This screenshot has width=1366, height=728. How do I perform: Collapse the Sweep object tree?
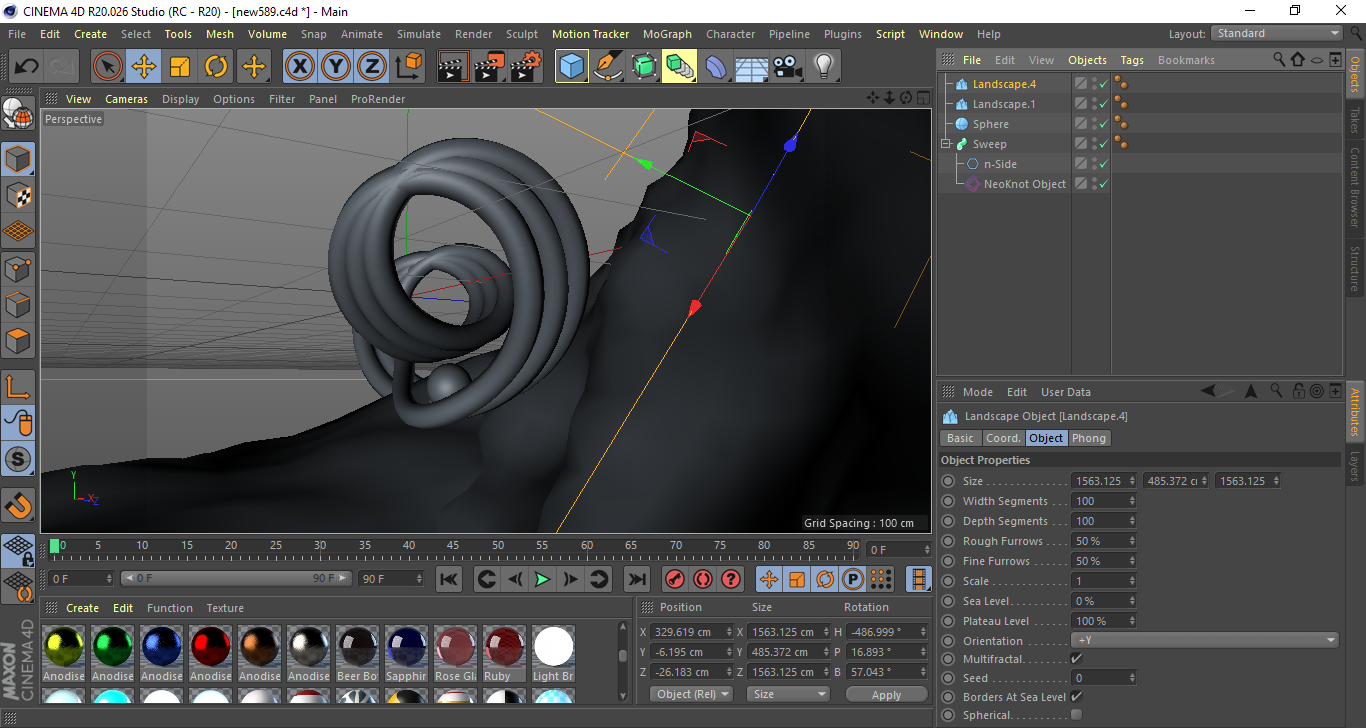pos(946,144)
